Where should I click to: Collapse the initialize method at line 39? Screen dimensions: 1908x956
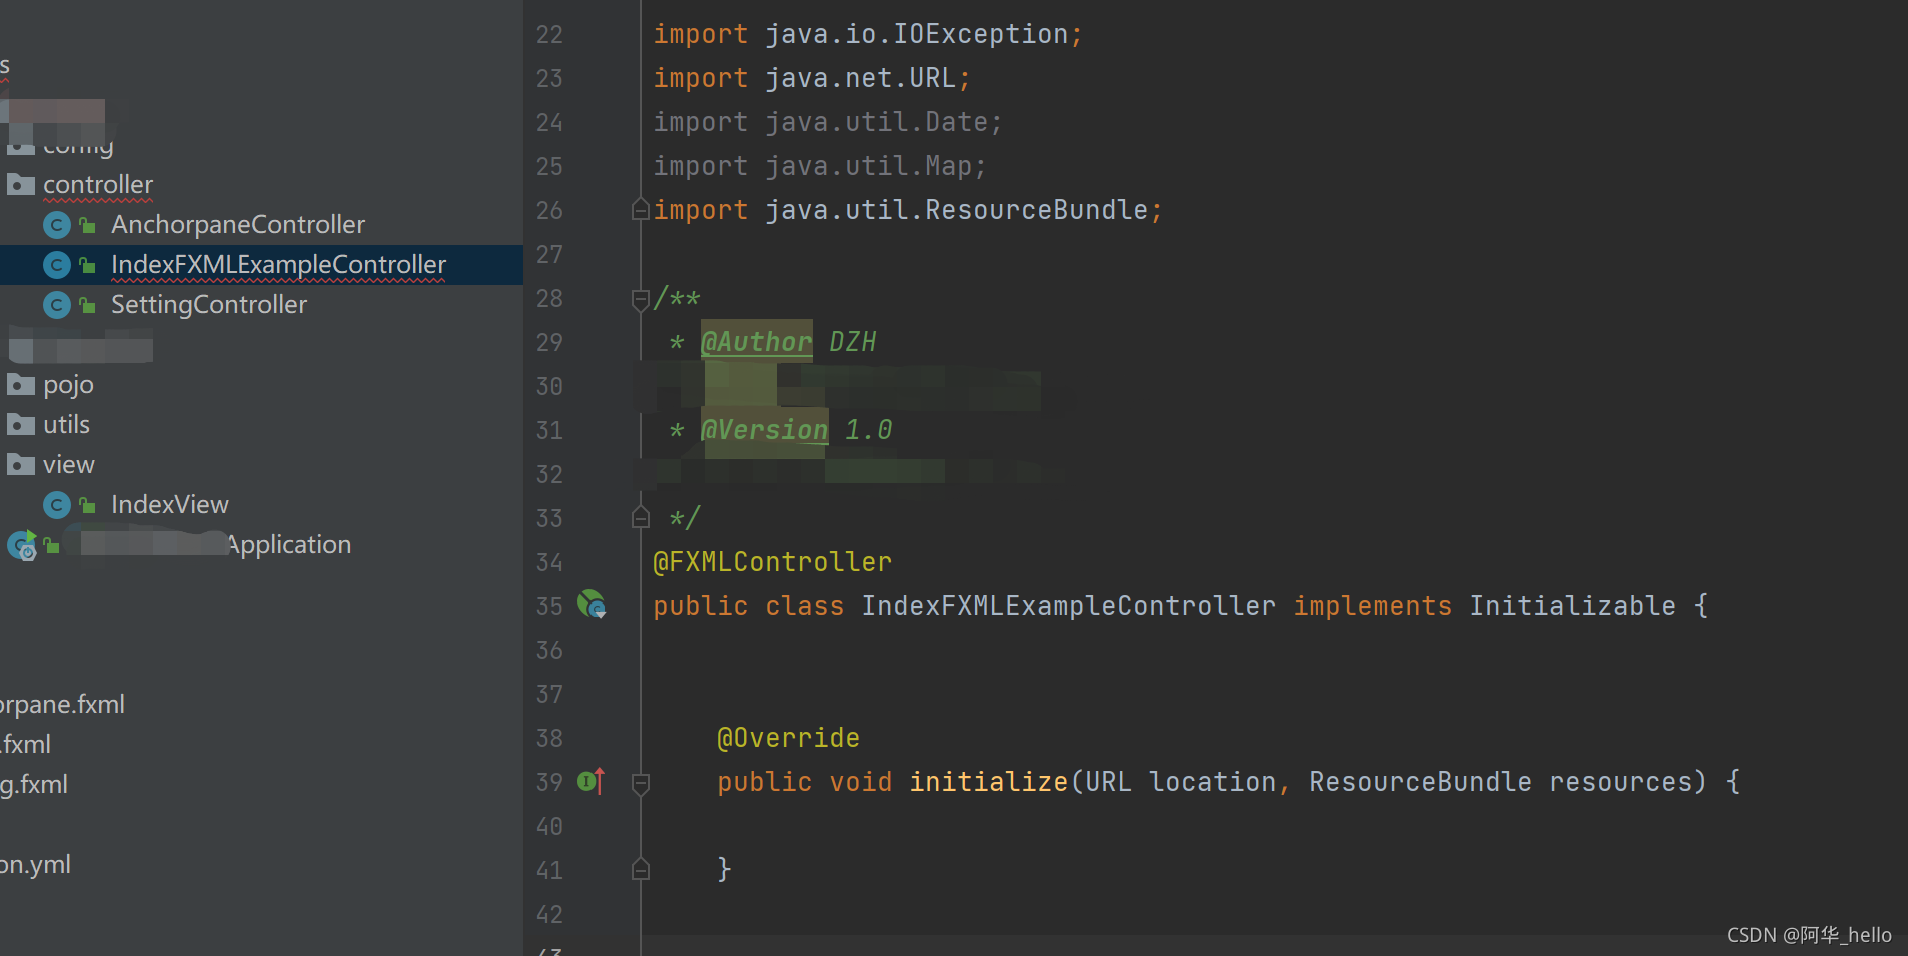(x=641, y=782)
